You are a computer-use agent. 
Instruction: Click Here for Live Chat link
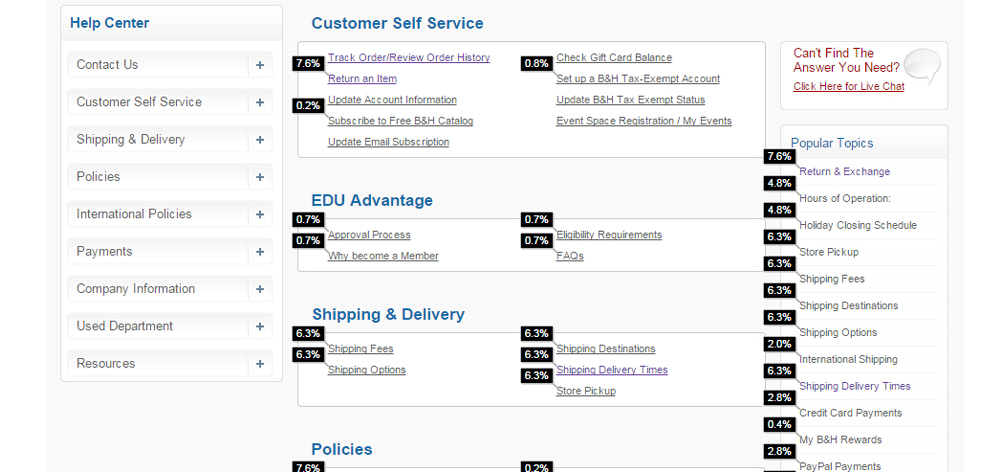(849, 87)
